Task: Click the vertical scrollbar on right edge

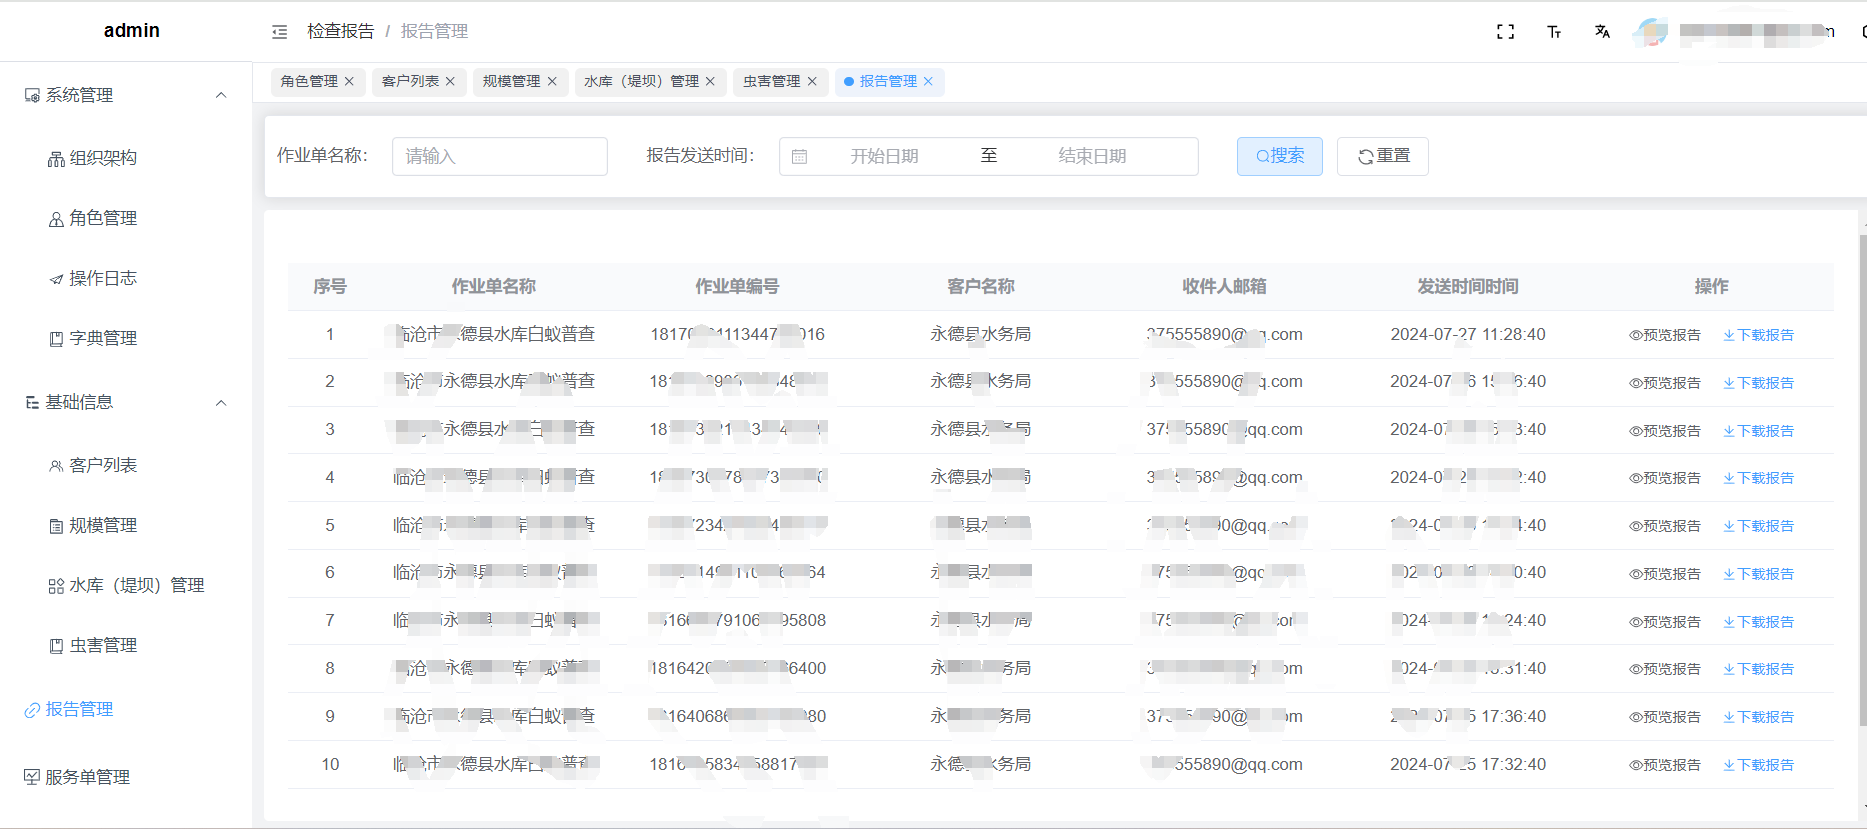Action: (x=1862, y=480)
